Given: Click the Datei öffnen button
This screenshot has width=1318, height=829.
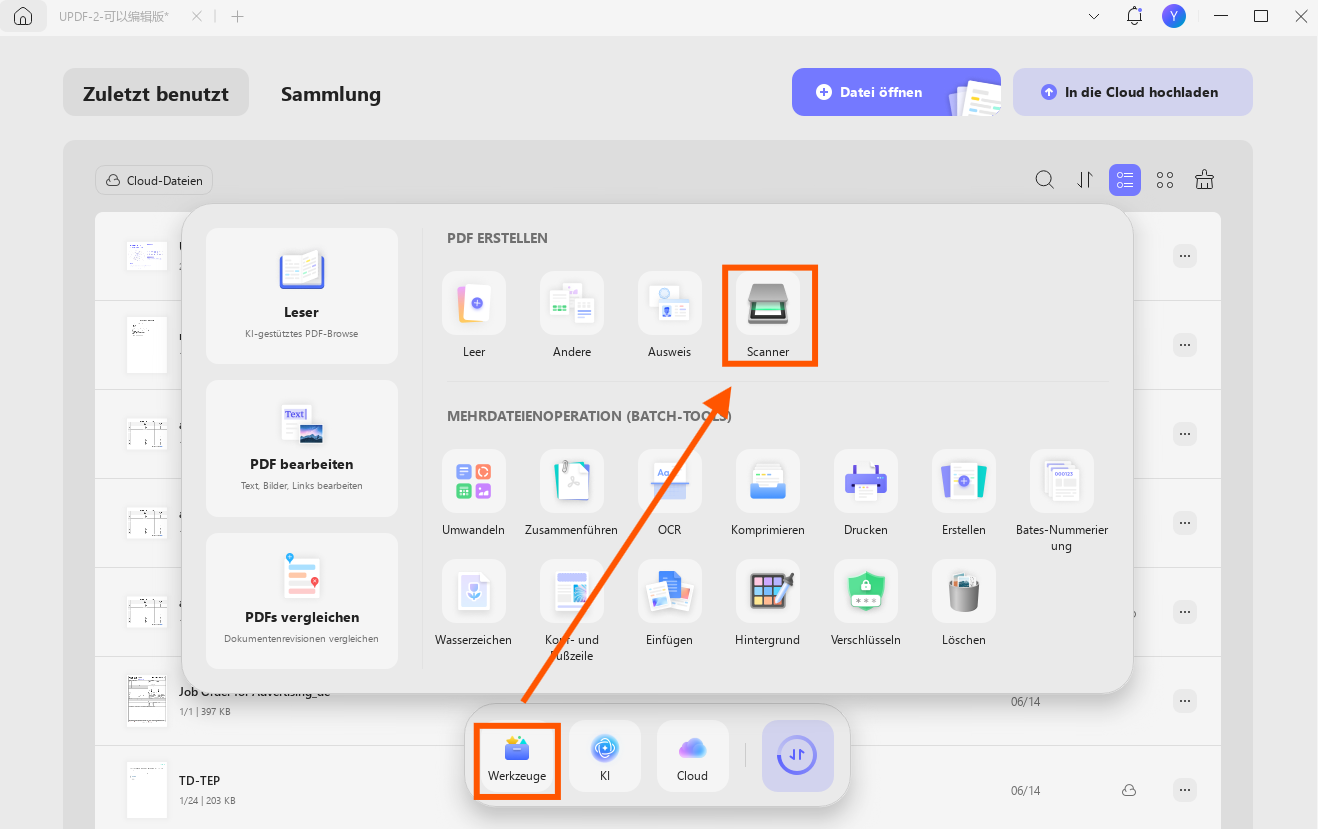Looking at the screenshot, I should click(x=896, y=92).
